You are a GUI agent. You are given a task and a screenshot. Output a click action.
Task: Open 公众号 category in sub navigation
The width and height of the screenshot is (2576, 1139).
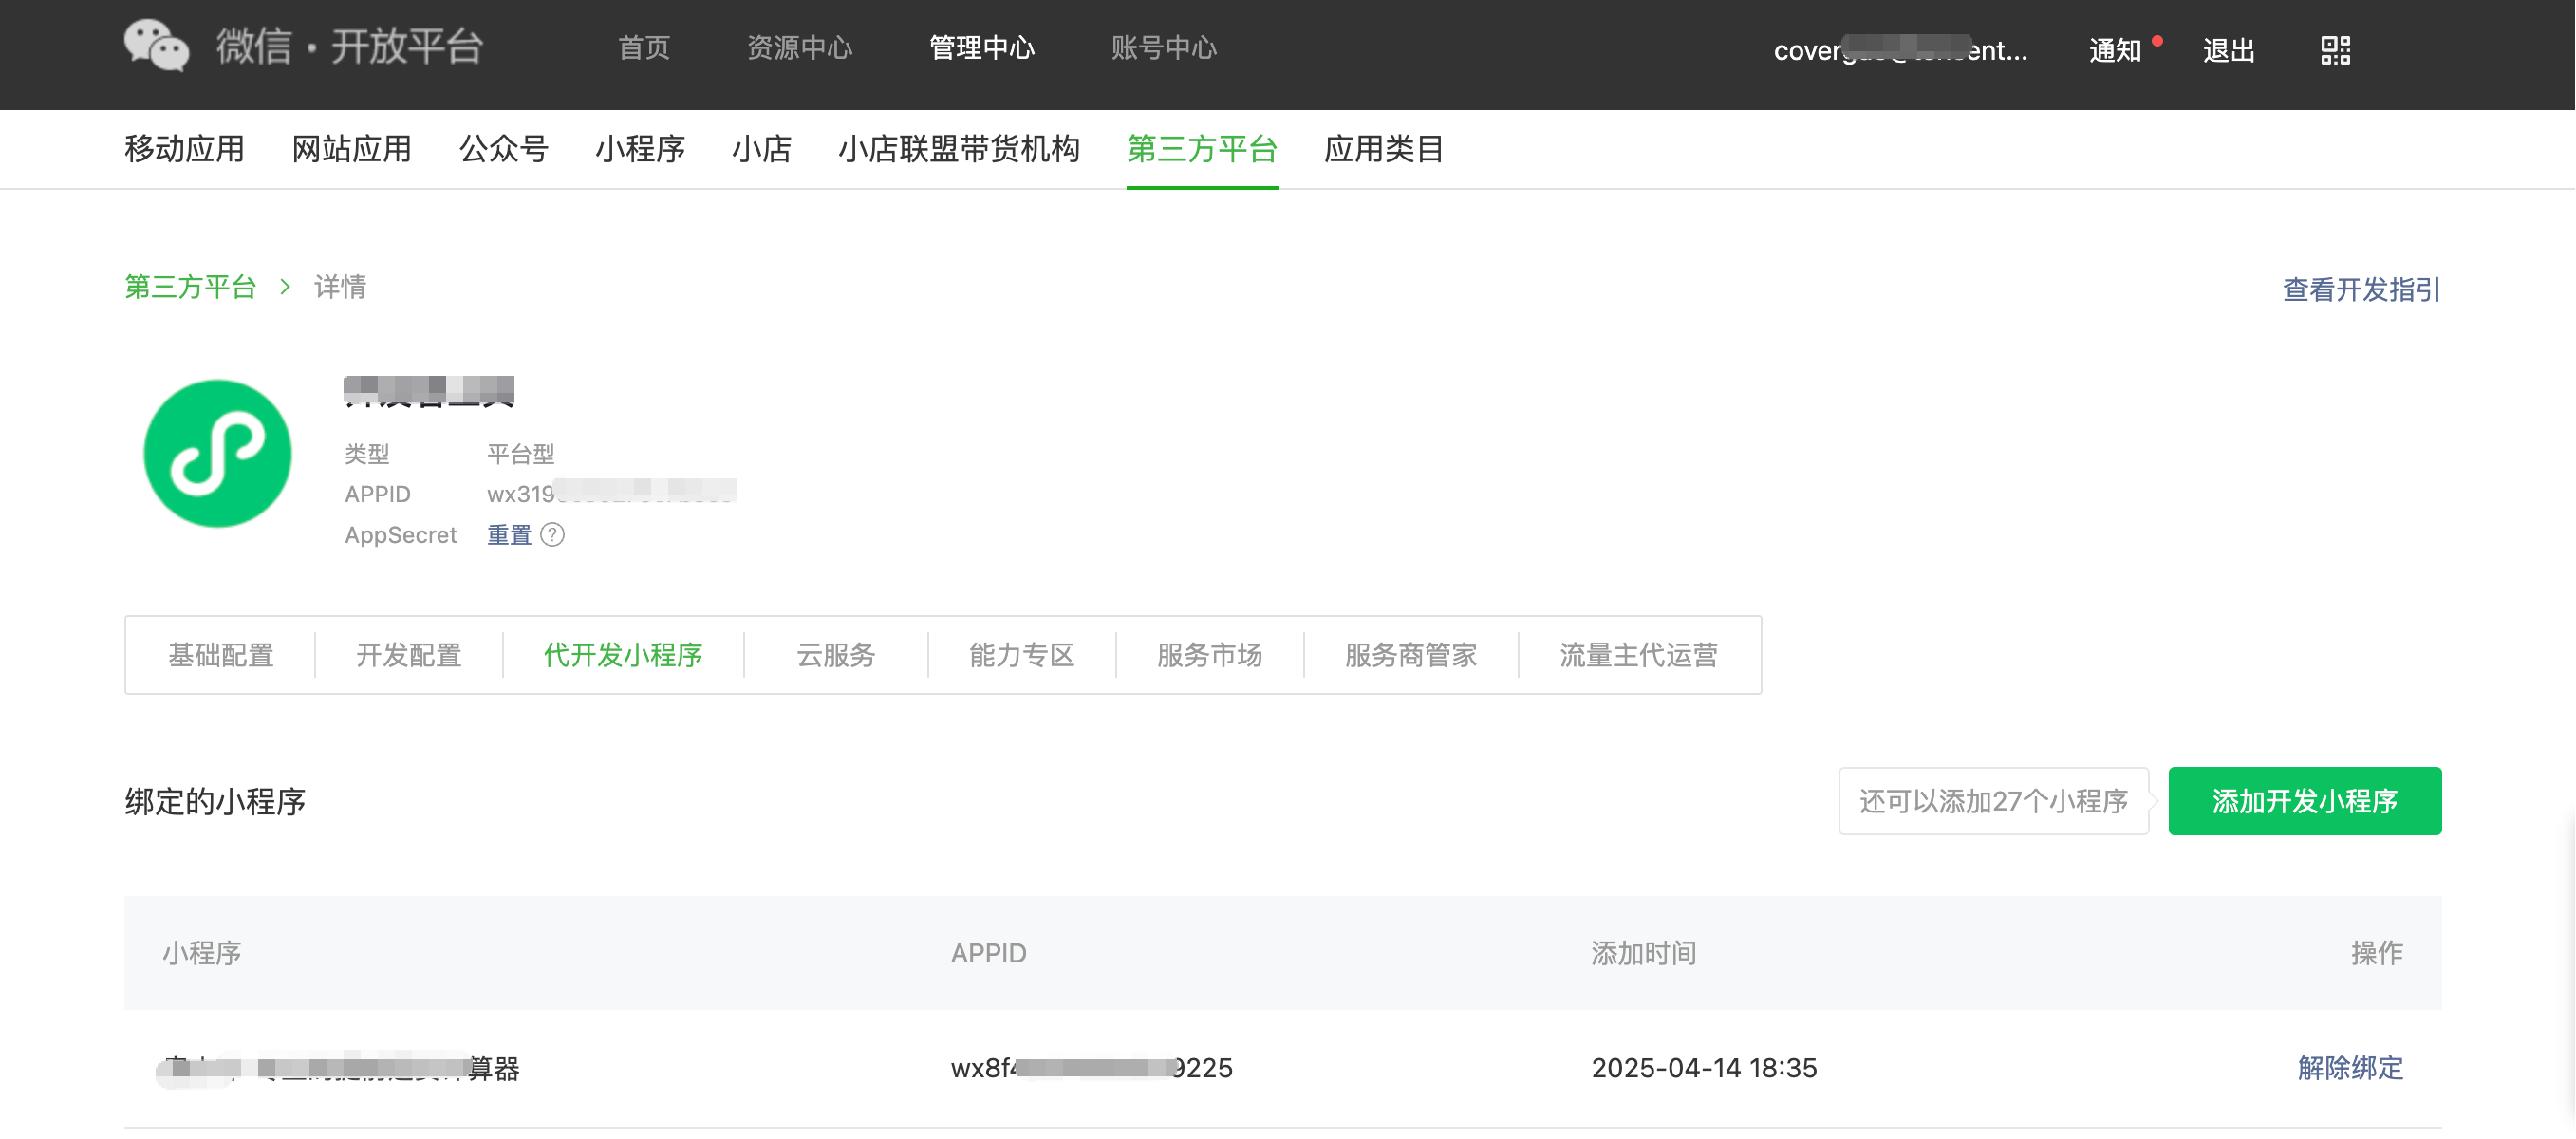point(503,149)
